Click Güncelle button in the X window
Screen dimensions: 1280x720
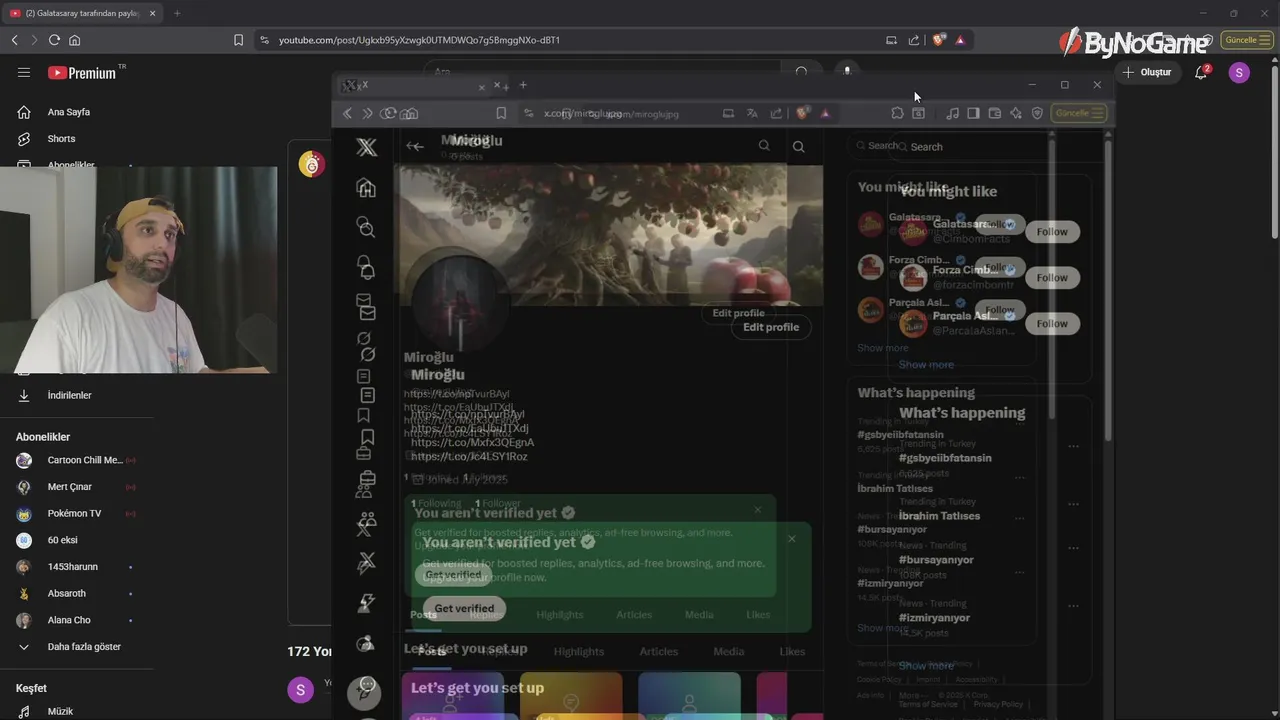[1079, 113]
